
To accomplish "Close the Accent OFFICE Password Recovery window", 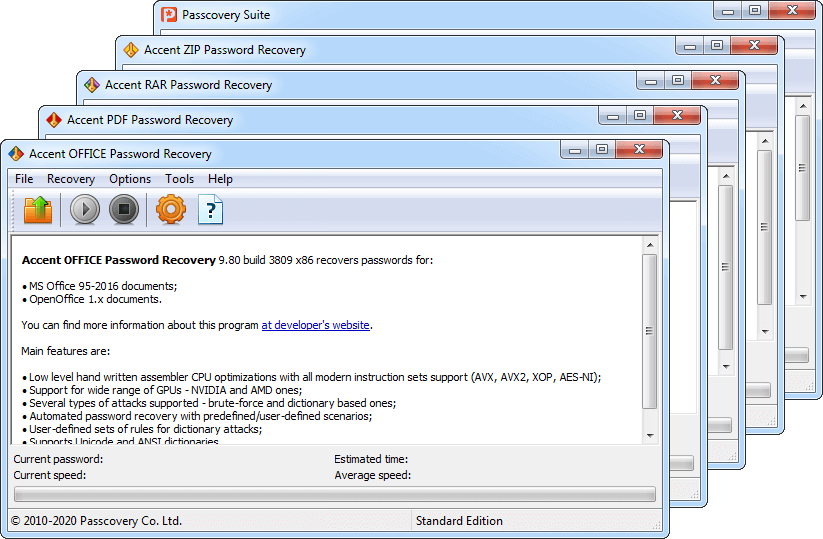I will click(639, 150).
